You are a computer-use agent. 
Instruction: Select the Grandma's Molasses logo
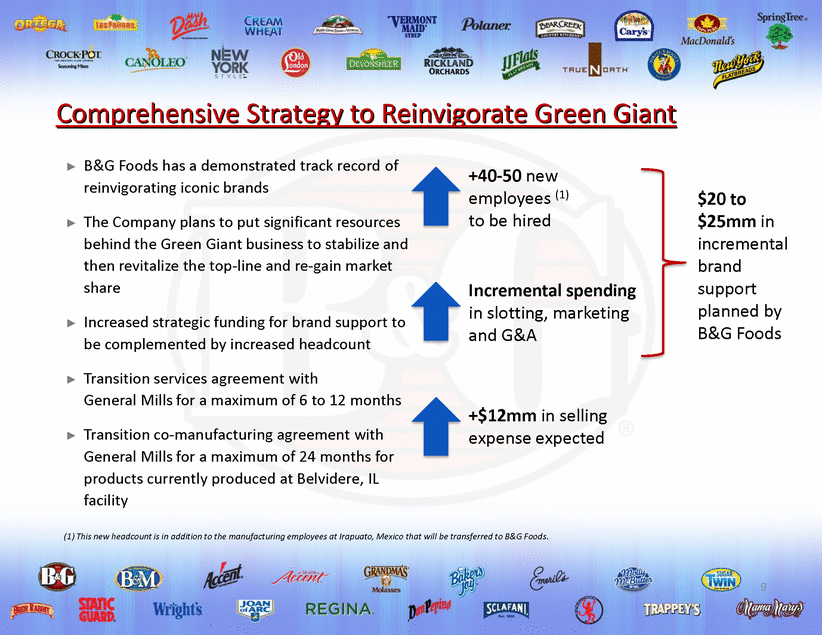(x=386, y=579)
